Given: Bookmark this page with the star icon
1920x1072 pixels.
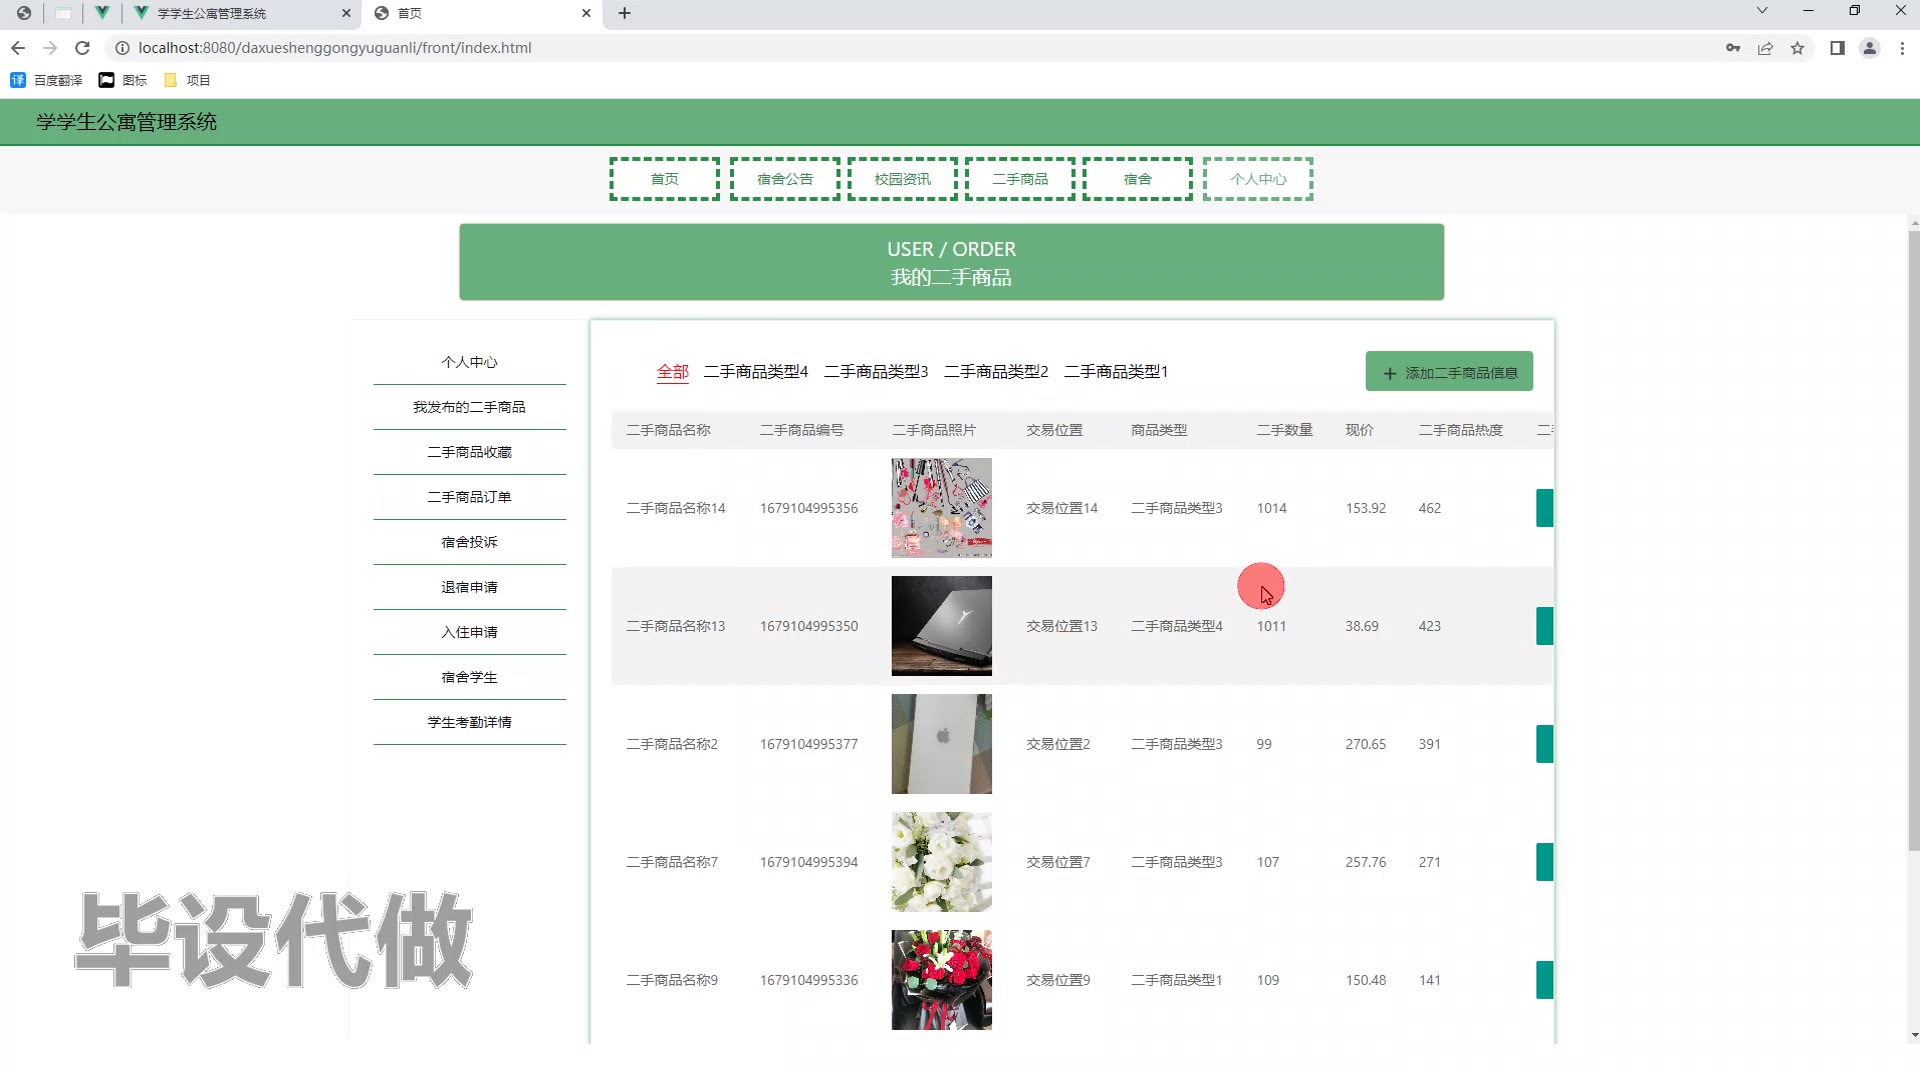Looking at the screenshot, I should click(x=1797, y=48).
